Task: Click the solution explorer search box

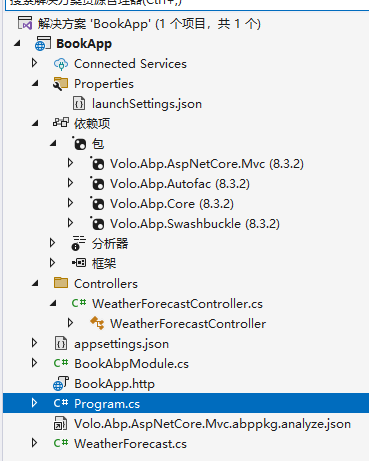Action: (x=187, y=5)
